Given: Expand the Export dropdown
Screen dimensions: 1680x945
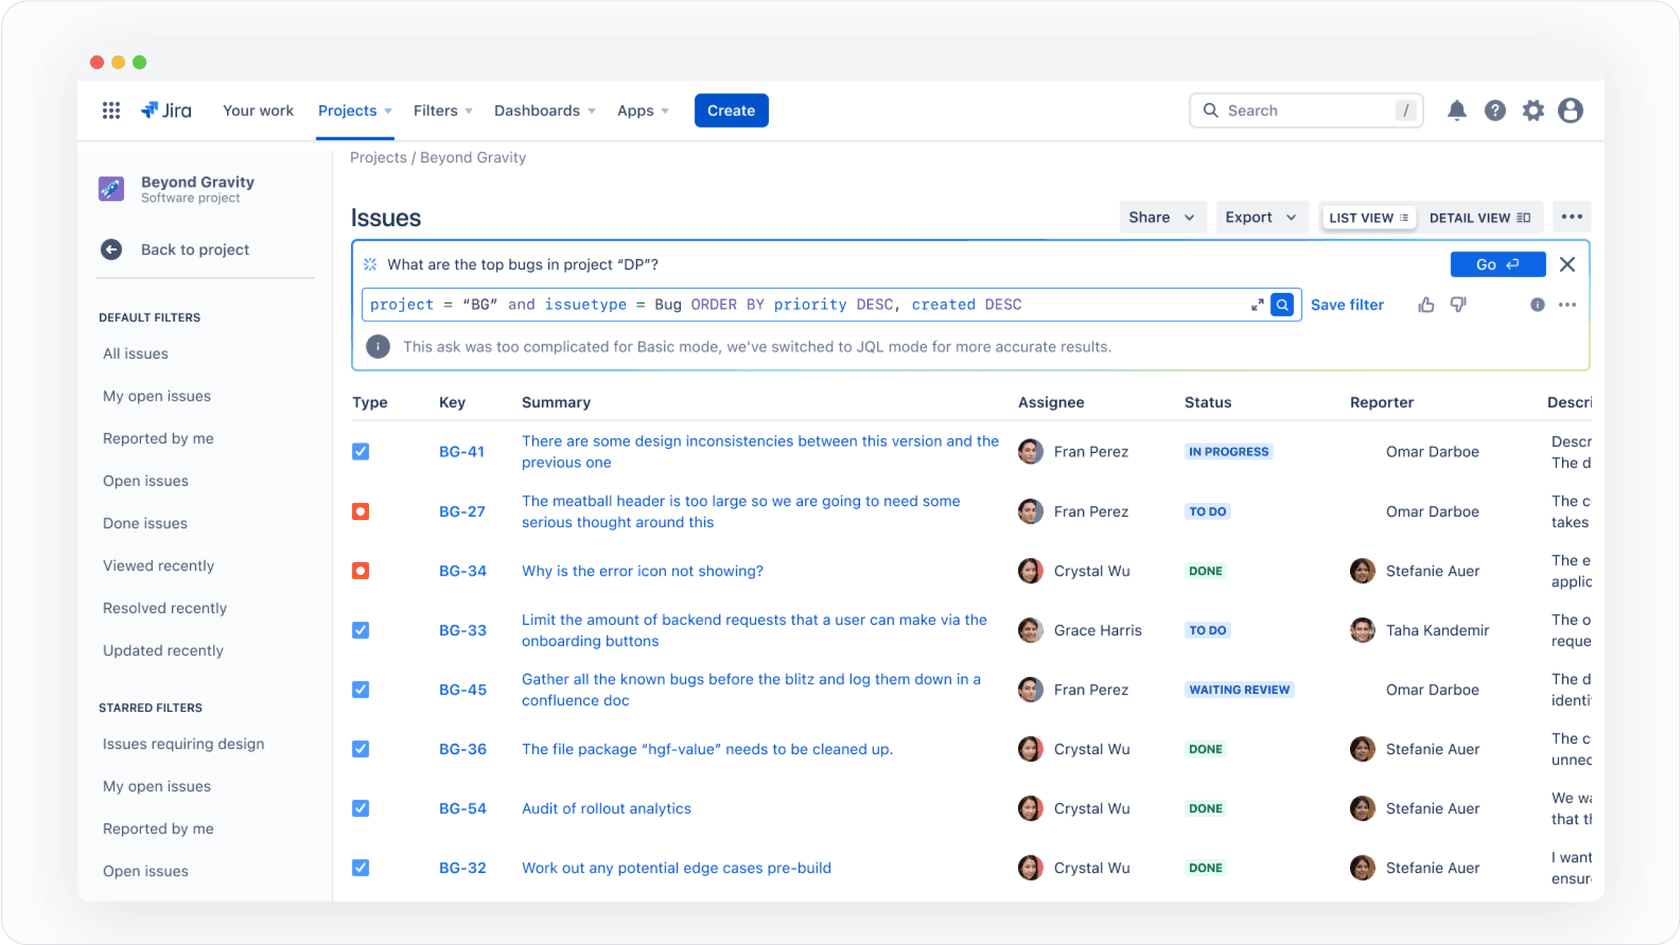Looking at the screenshot, I should pyautogui.click(x=1260, y=217).
